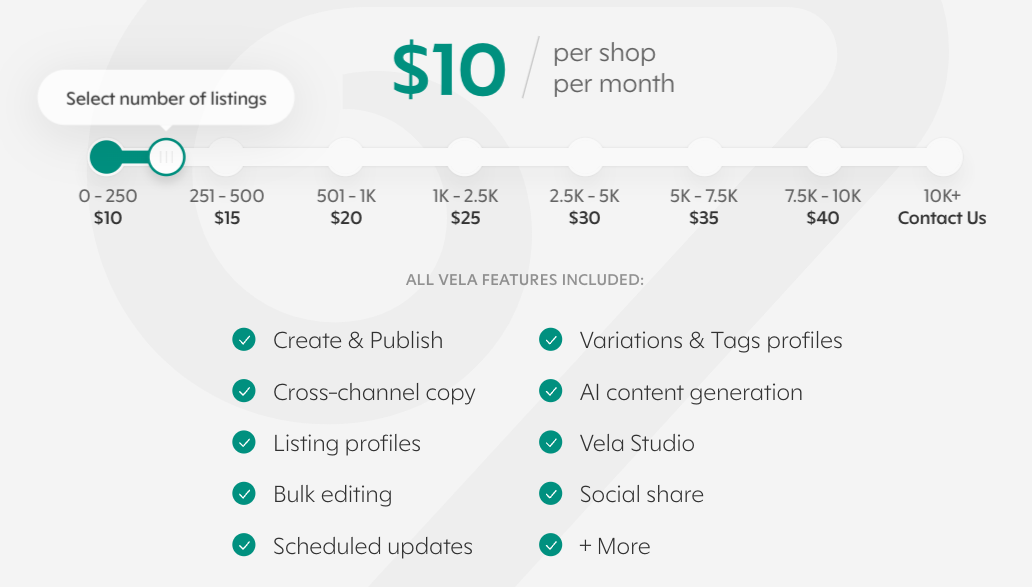
Task: Click the checkmark icon beside Social share
Action: pos(551,494)
